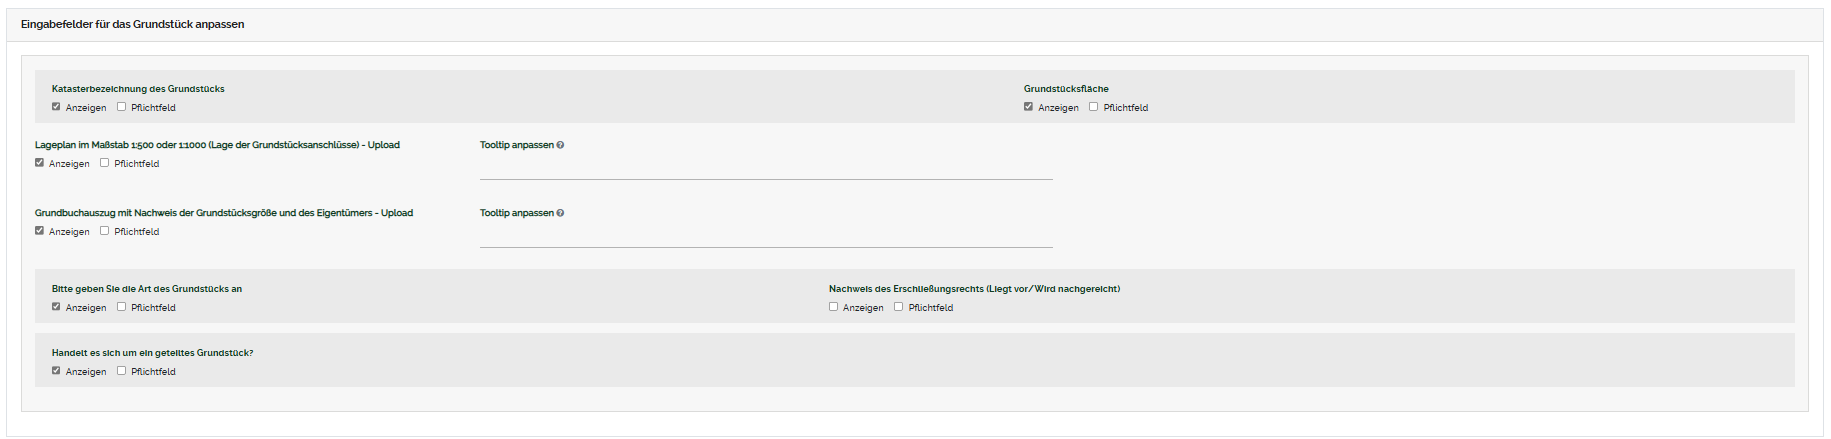This screenshot has width=1831, height=439.
Task: Click help icon beside Grundbuchauszug Tooltip anpassen
Action: (560, 213)
